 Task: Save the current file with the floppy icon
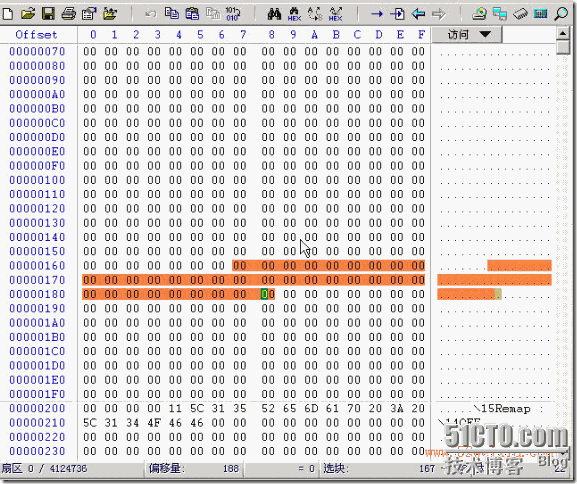tap(48, 14)
